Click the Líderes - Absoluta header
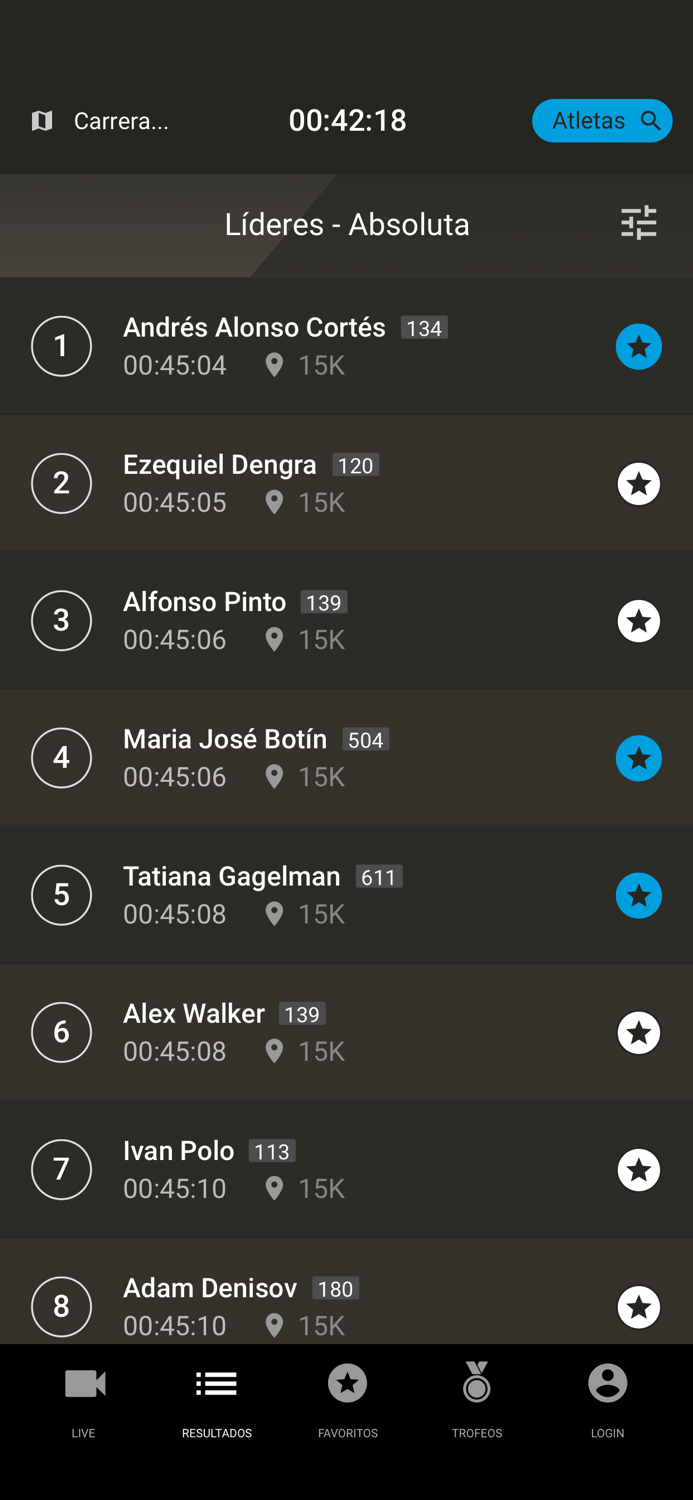This screenshot has width=693, height=1500. 347,223
